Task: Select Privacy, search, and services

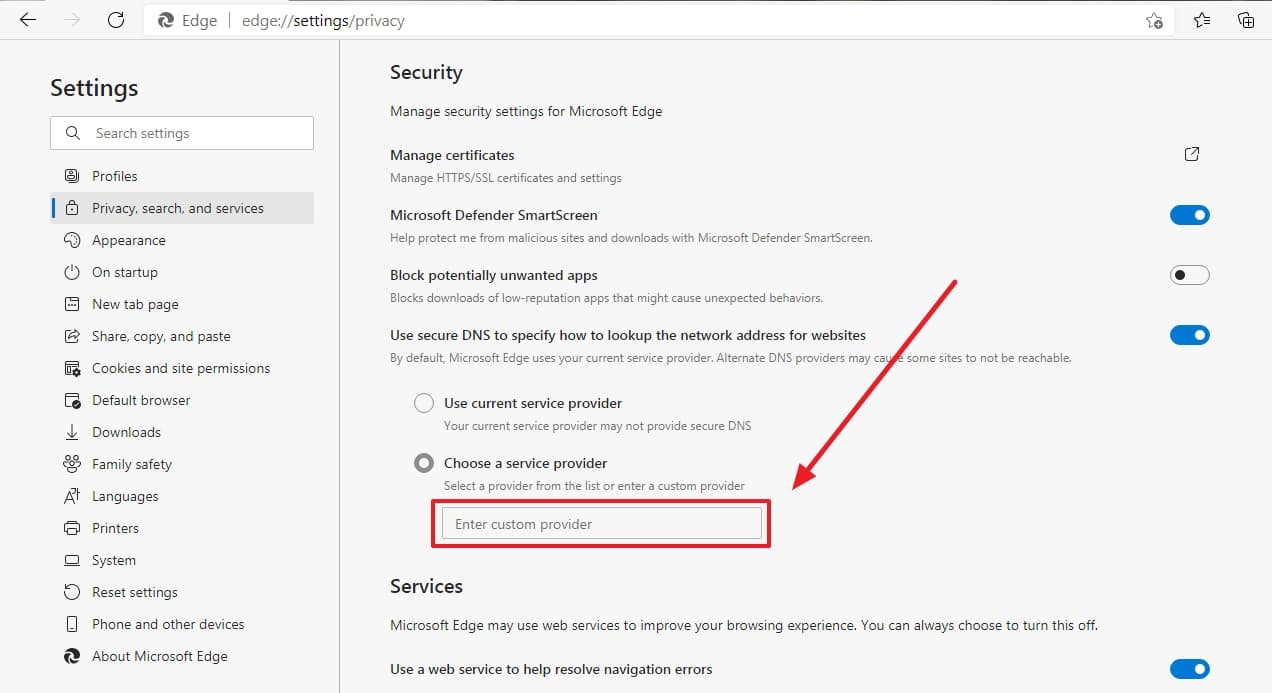Action: click(x=177, y=207)
